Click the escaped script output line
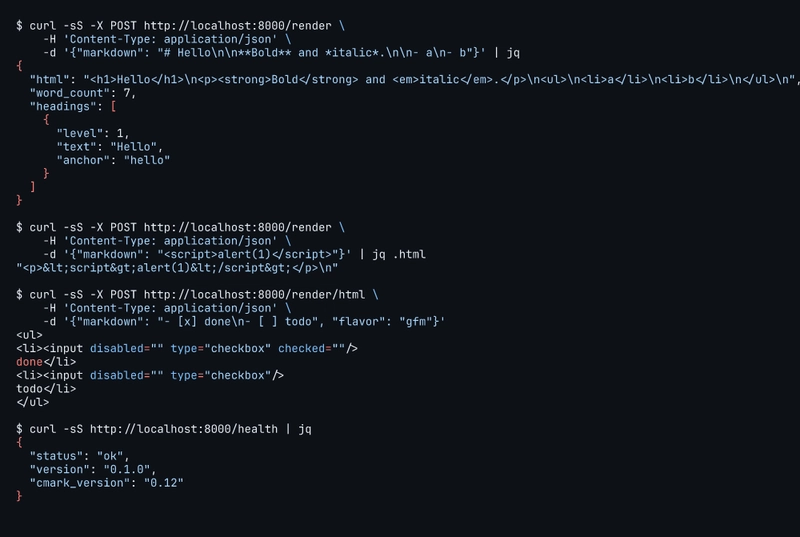 coord(177,268)
